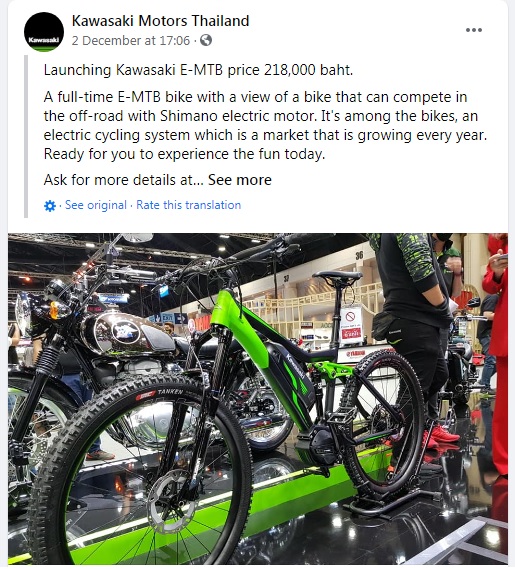Click the See original link
Viewport: 515px width, 569px height.
click(96, 205)
